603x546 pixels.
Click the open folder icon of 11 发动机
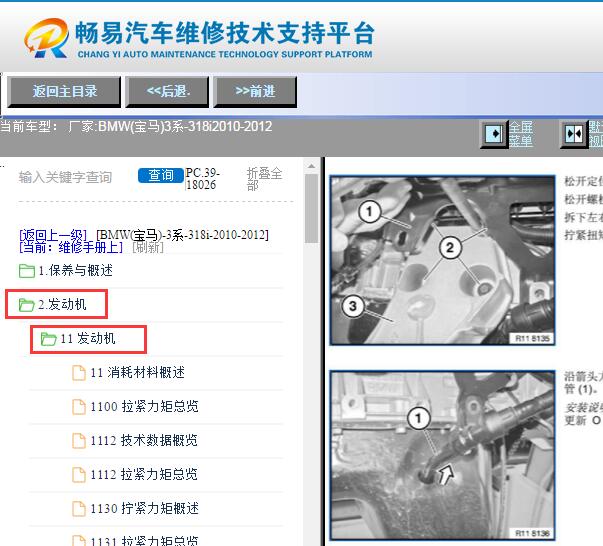(x=48, y=339)
